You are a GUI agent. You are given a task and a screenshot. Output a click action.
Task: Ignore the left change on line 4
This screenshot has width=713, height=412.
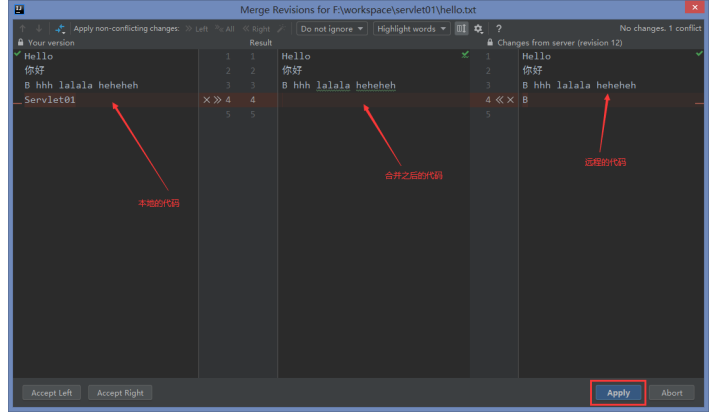tap(206, 100)
